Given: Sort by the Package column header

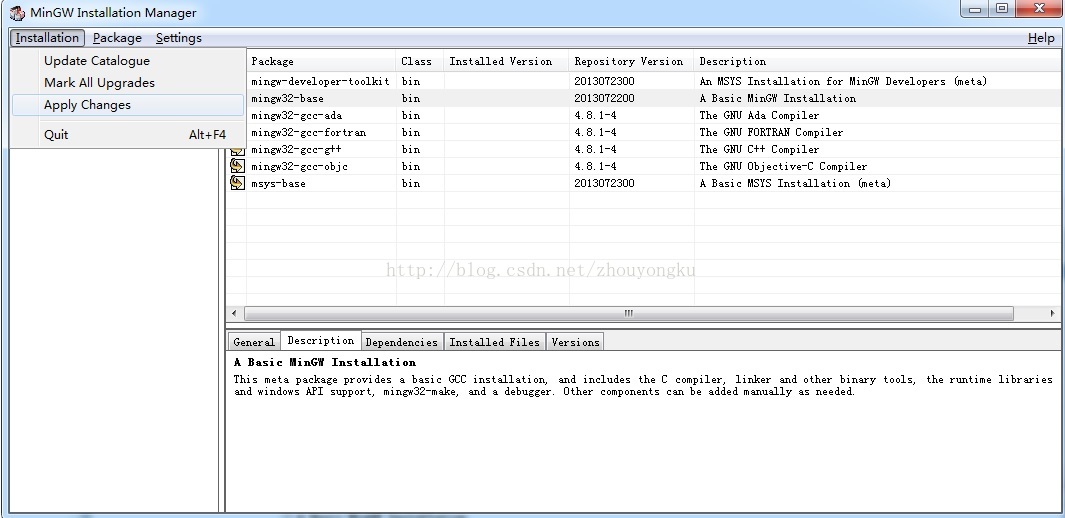Looking at the screenshot, I should pos(321,61).
